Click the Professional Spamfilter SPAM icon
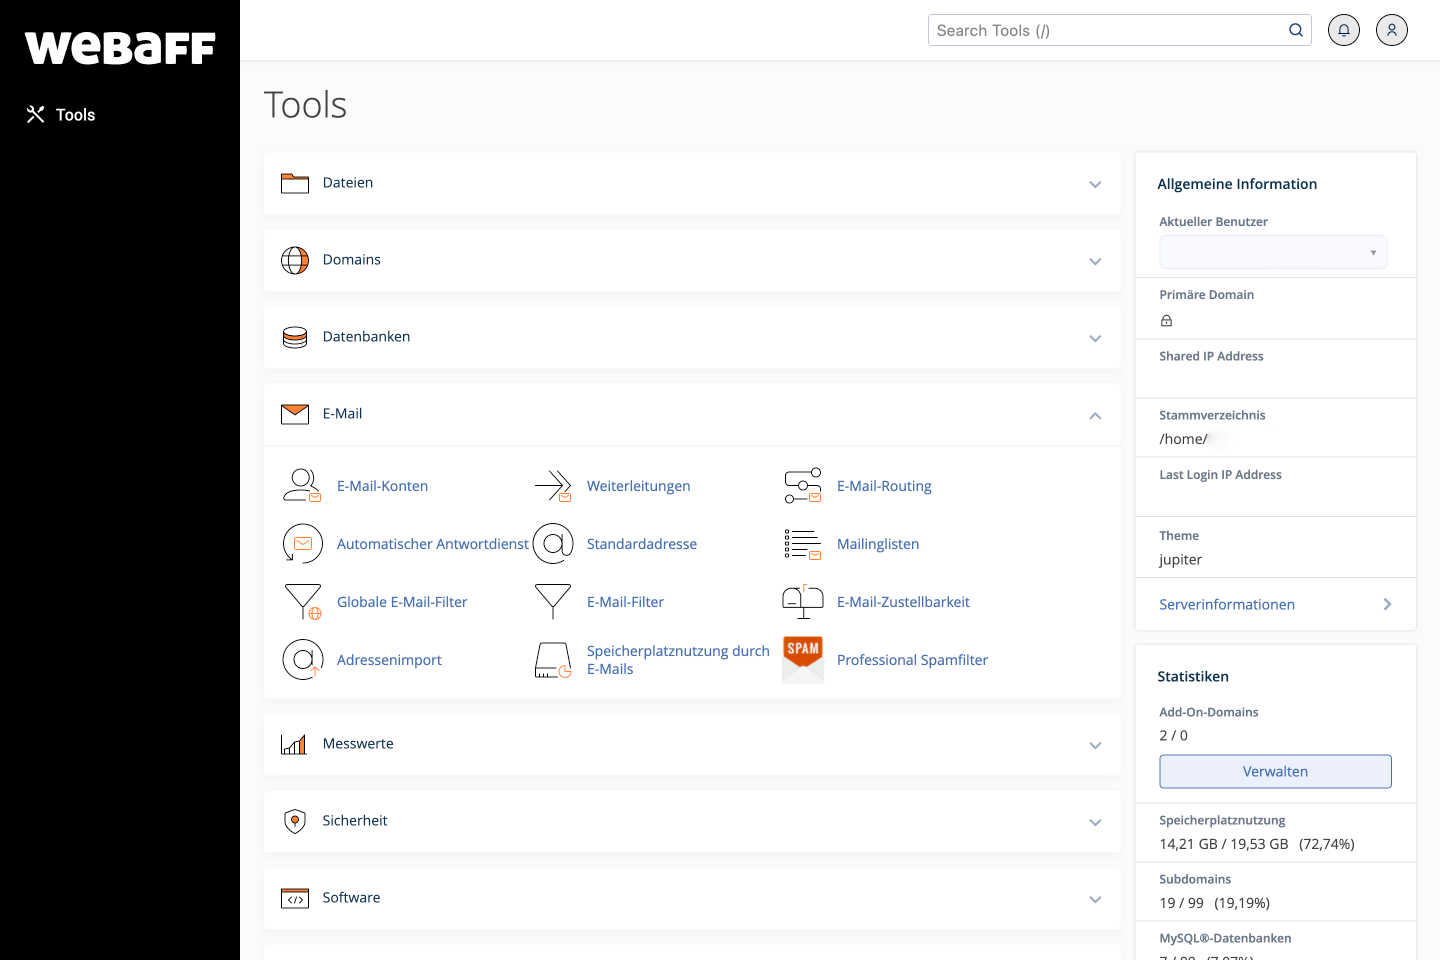The width and height of the screenshot is (1440, 960). [x=803, y=660]
